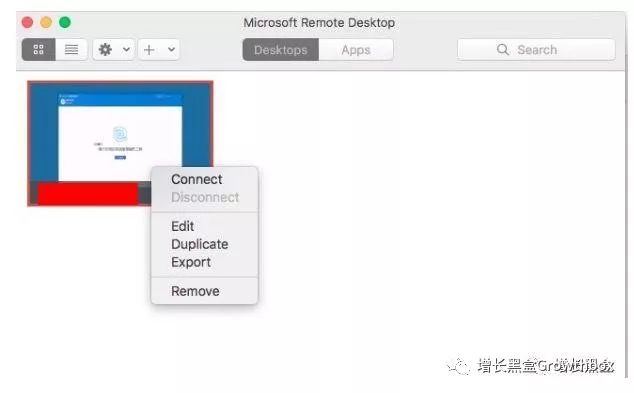Click the green zoom window button

[x=65, y=22]
